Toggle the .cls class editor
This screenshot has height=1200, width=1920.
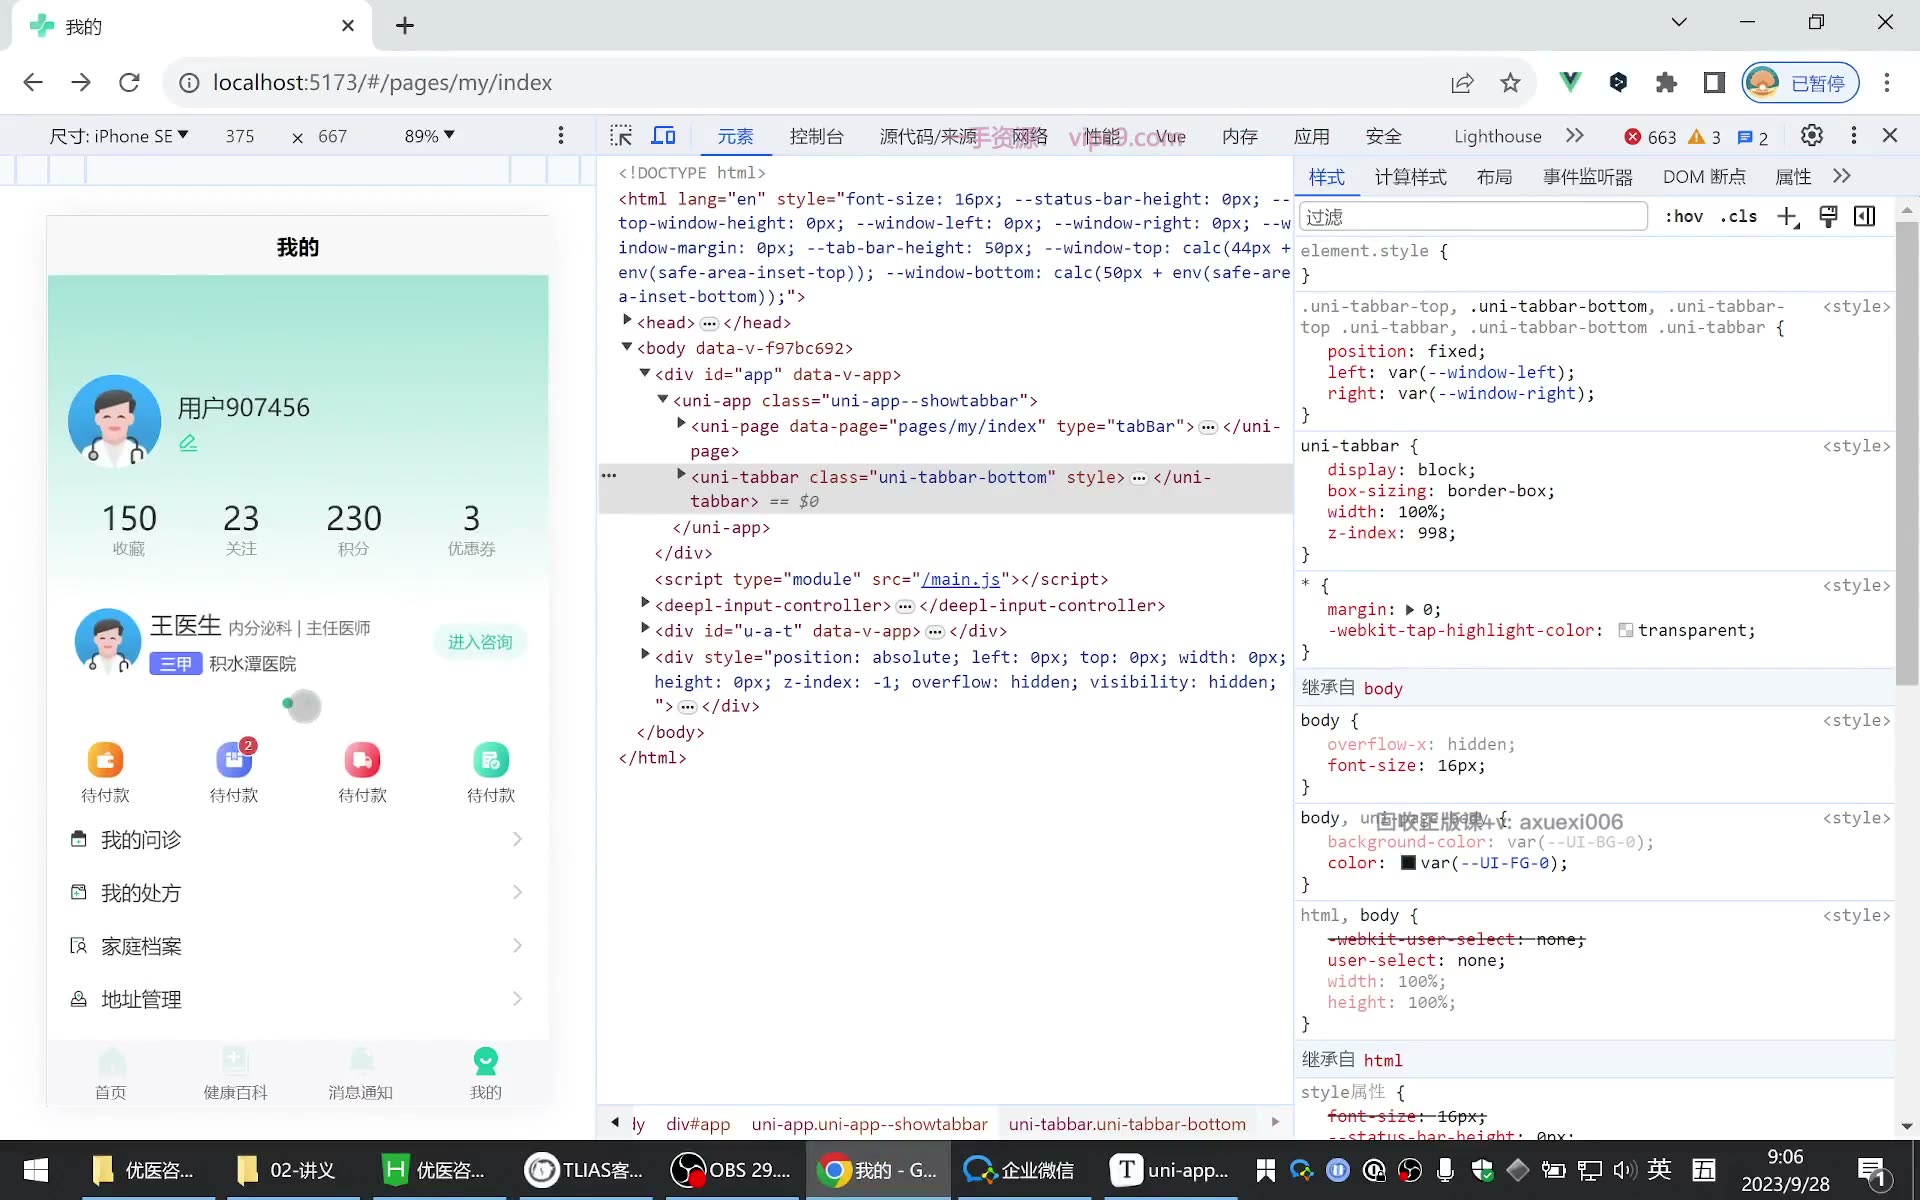point(1738,216)
